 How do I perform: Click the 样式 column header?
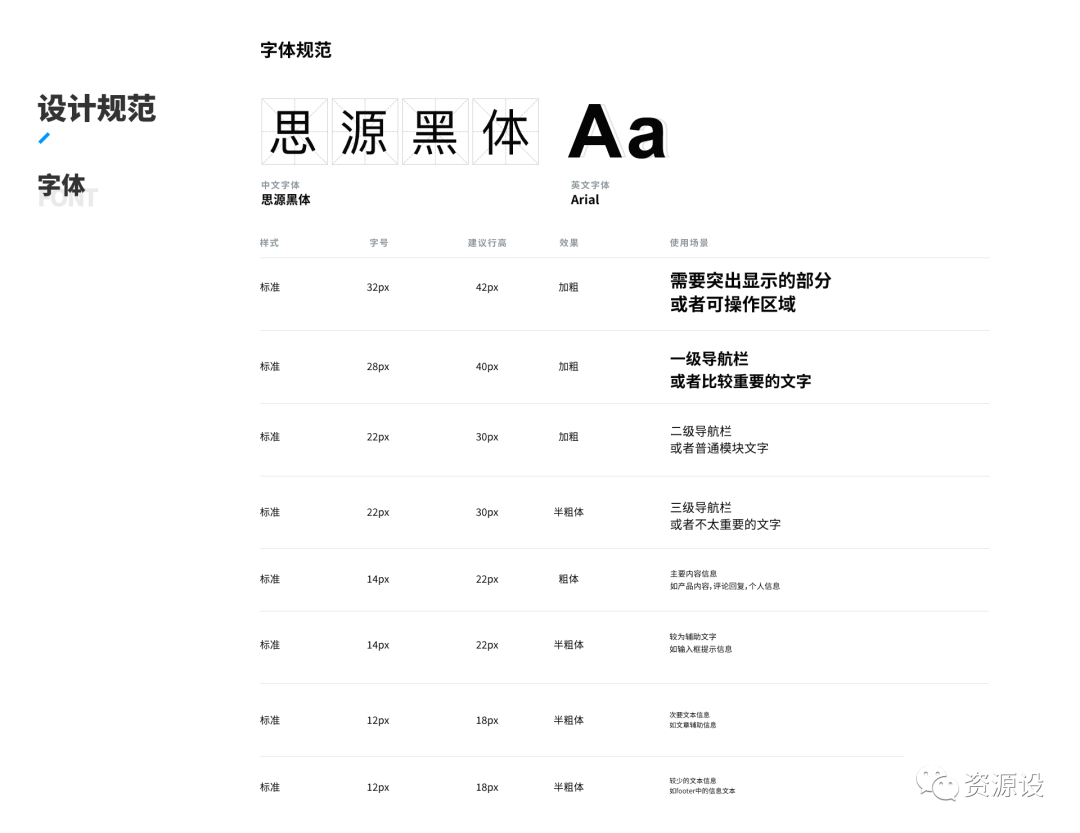click(269, 243)
